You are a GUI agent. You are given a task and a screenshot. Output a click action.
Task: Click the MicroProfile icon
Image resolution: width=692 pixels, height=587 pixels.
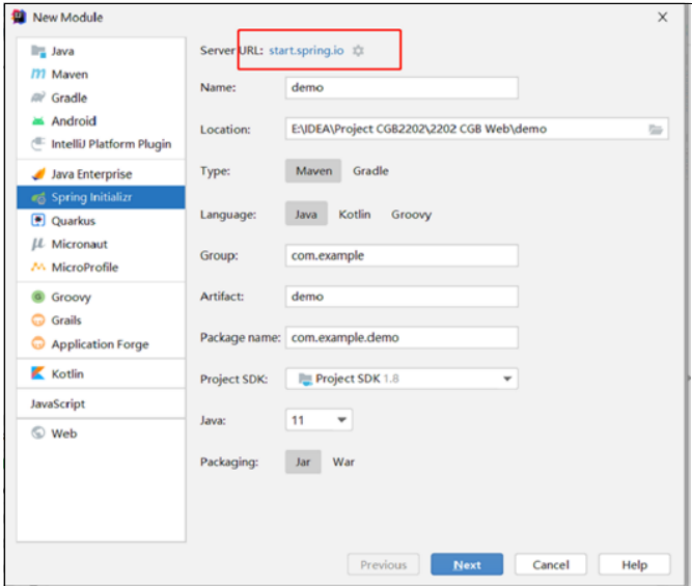pos(38,267)
